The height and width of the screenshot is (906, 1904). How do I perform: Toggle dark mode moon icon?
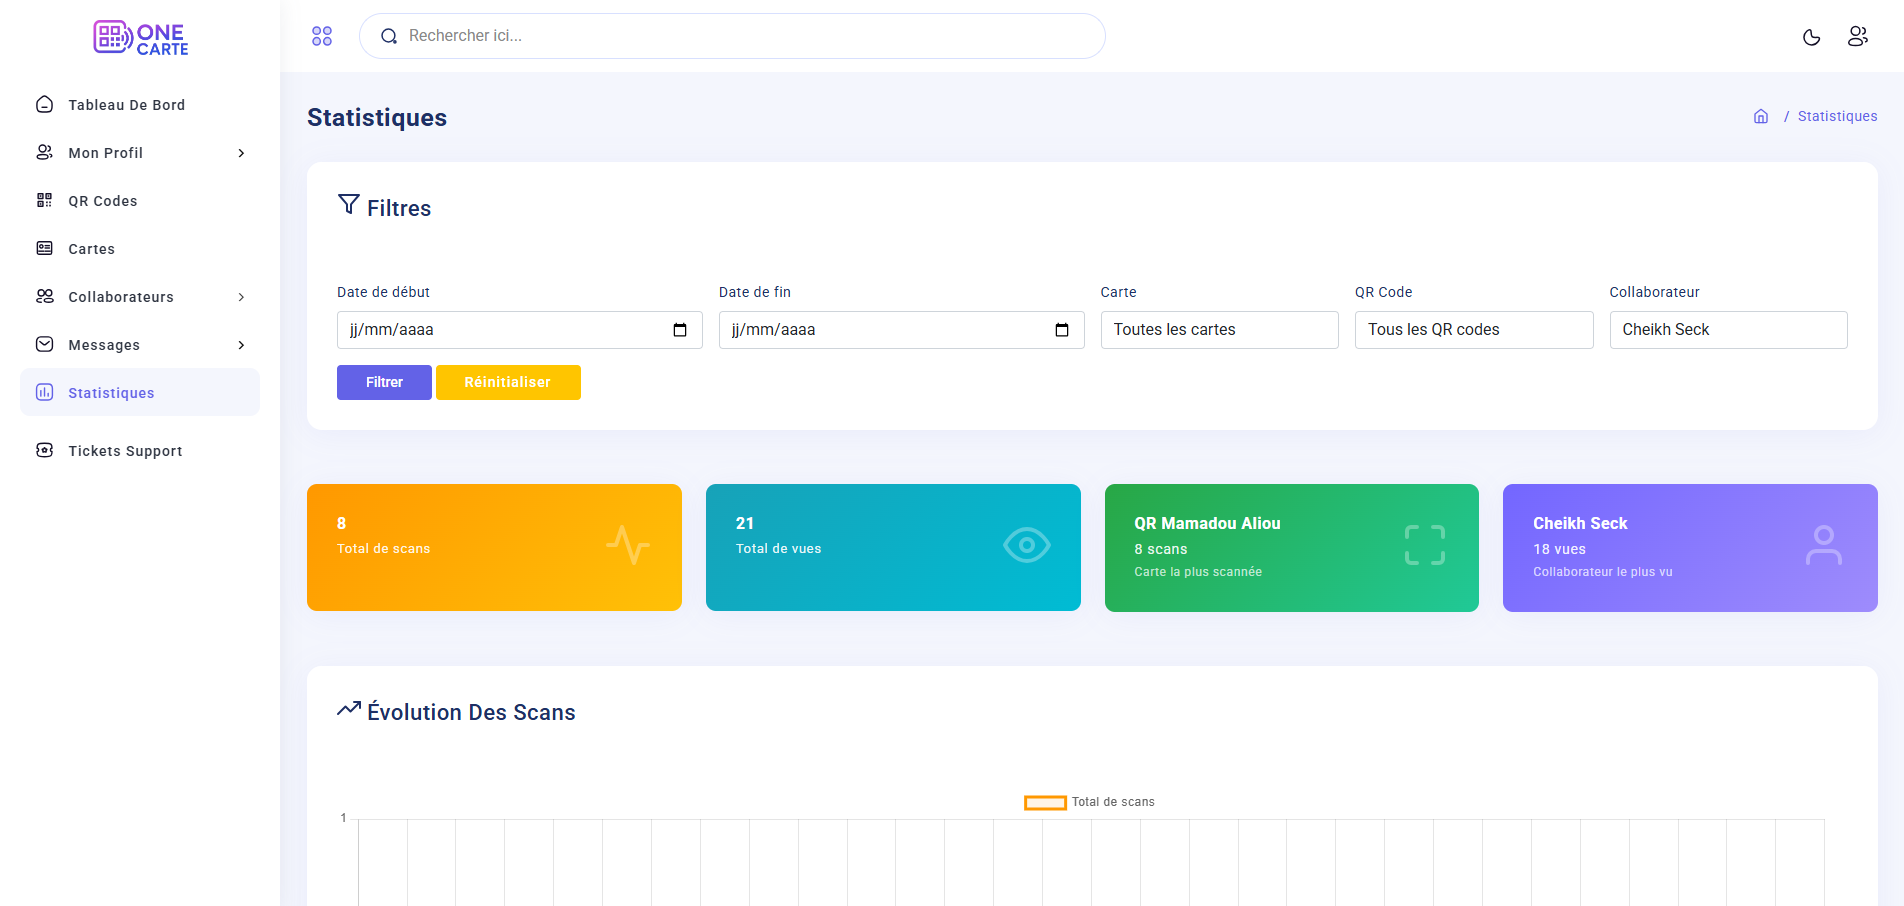tap(1811, 37)
